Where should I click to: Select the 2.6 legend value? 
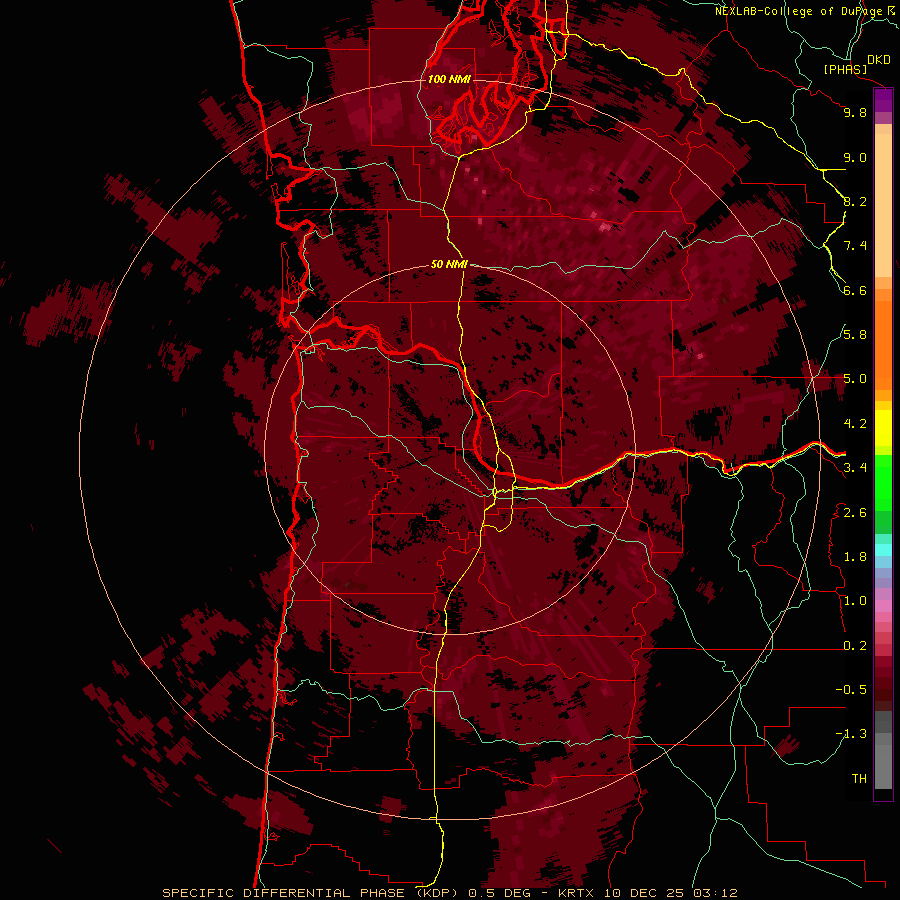(x=855, y=513)
